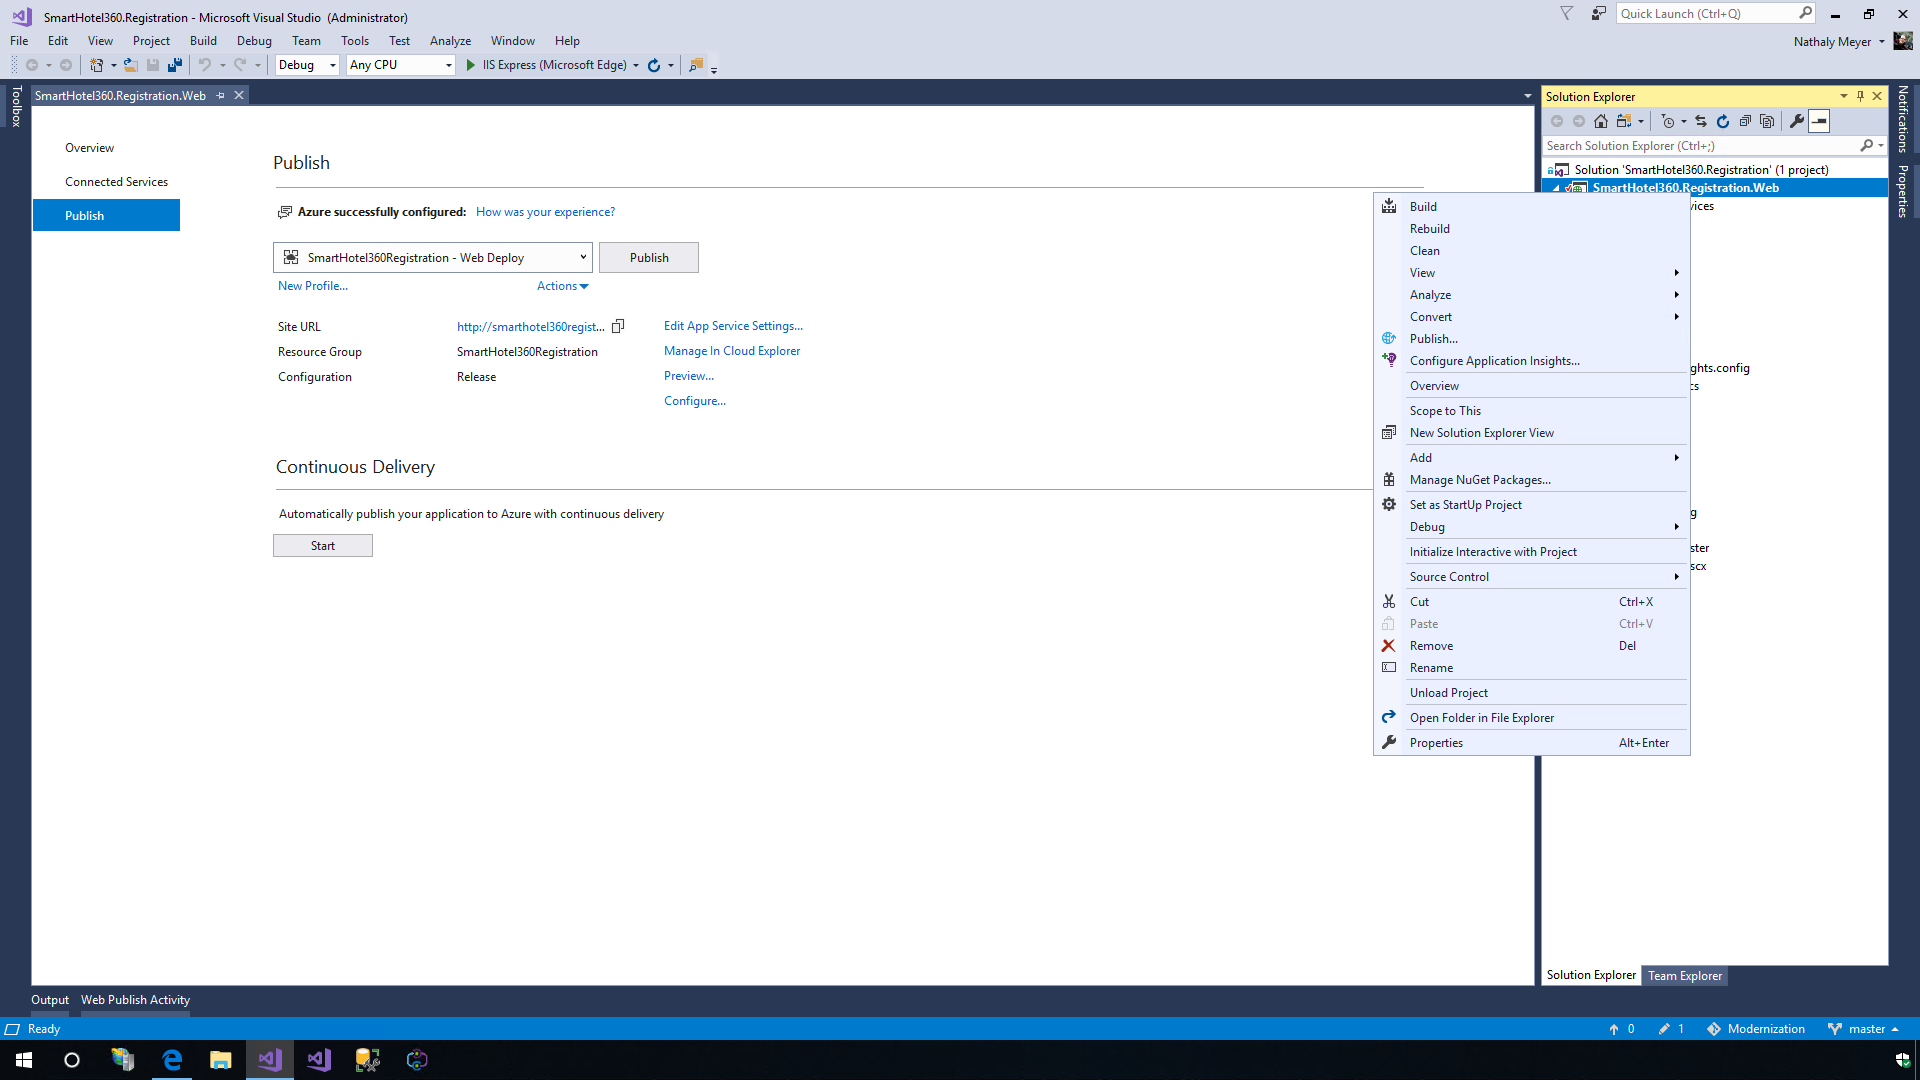This screenshot has width=1920, height=1080.
Task: Toggle Preview Selected Items button
Action: coord(1820,121)
